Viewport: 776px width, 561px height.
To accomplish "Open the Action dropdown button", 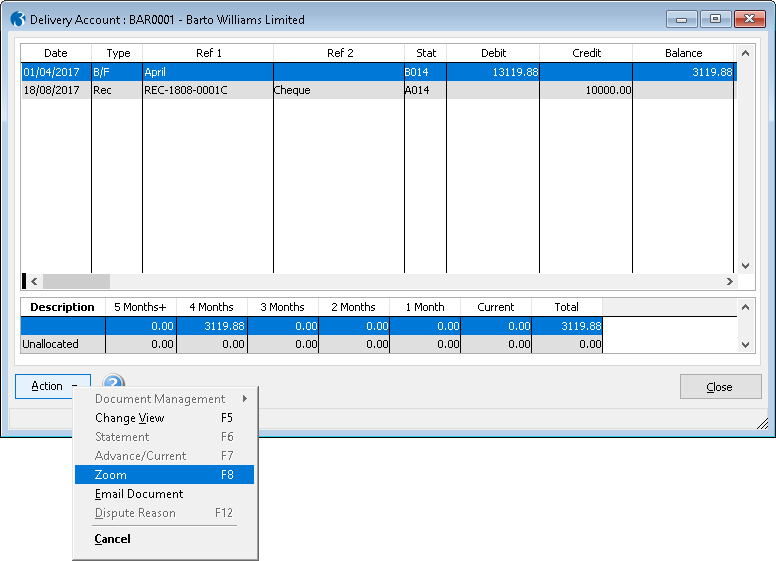I will click(x=53, y=386).
